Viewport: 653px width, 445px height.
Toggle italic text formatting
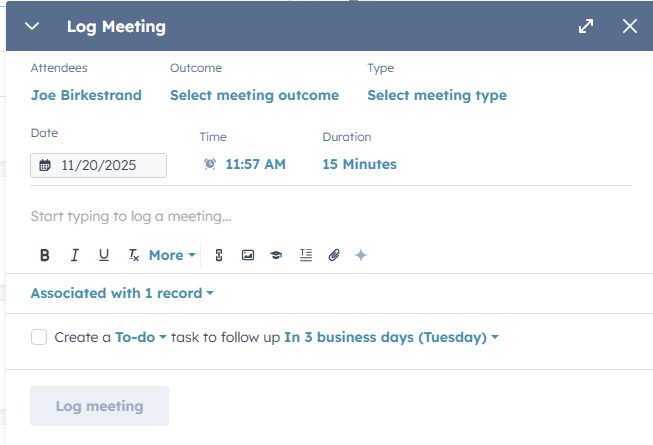[x=74, y=255]
